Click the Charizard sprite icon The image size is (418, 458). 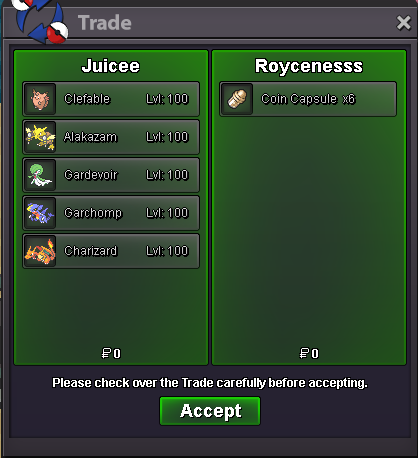(x=40, y=251)
